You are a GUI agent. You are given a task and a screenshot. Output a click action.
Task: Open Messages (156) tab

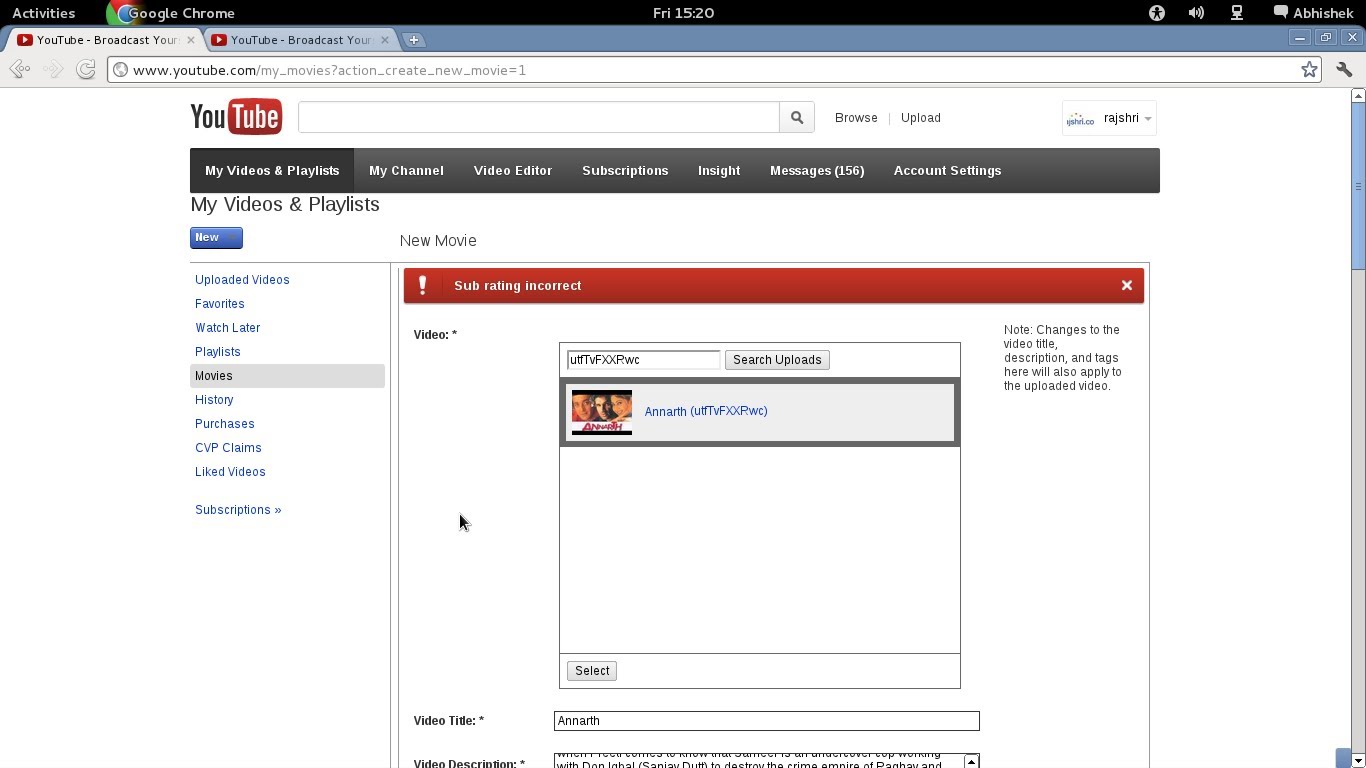817,171
